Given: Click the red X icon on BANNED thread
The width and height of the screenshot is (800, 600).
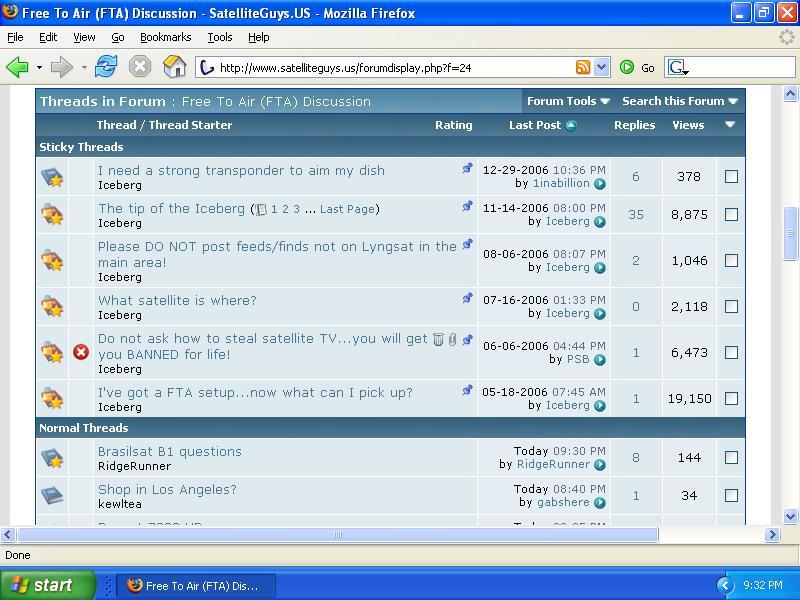Looking at the screenshot, I should (81, 352).
